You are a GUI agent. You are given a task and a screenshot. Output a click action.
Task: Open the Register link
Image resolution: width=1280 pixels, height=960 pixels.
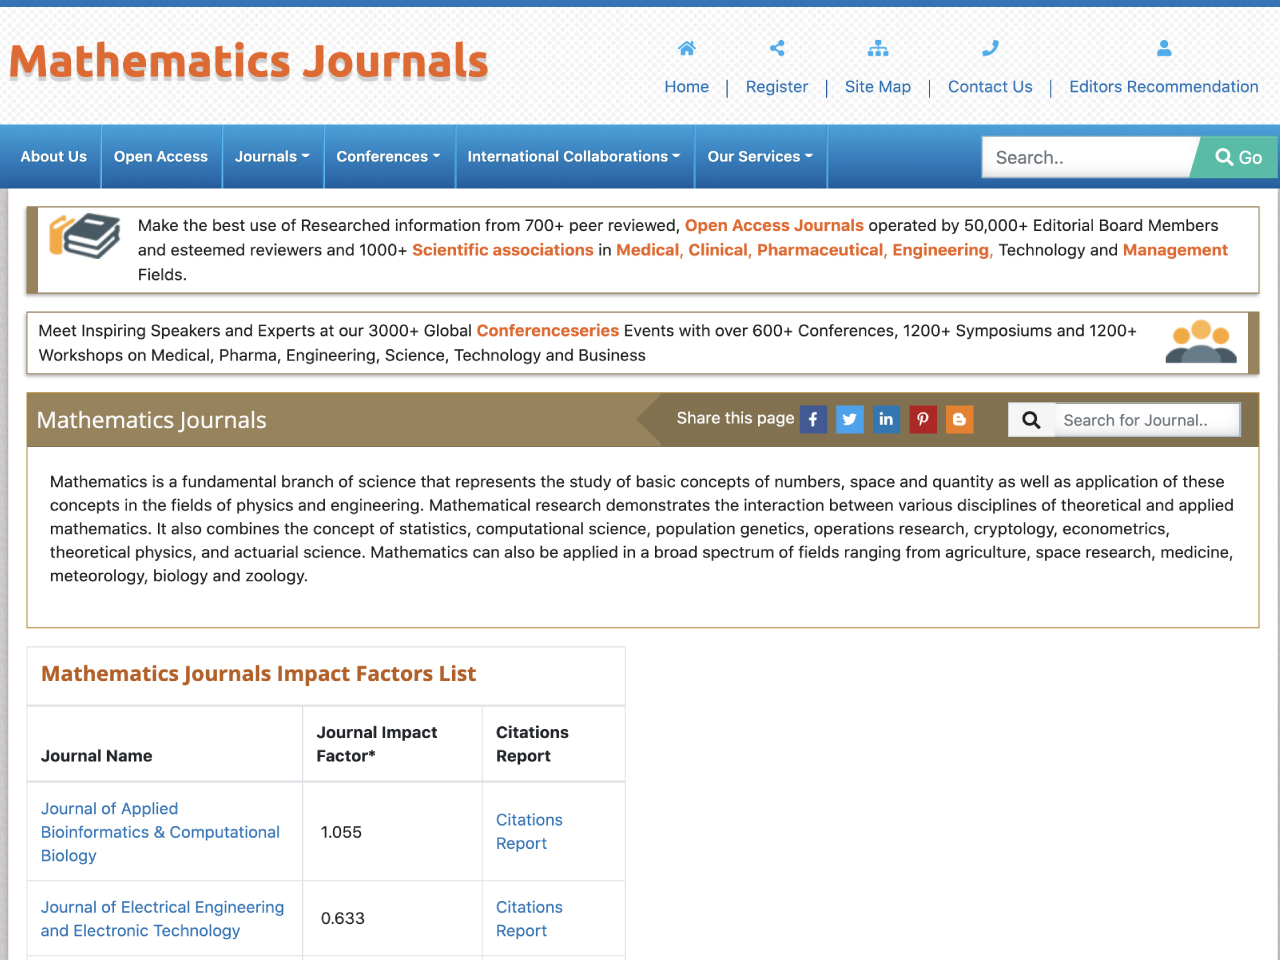(777, 87)
